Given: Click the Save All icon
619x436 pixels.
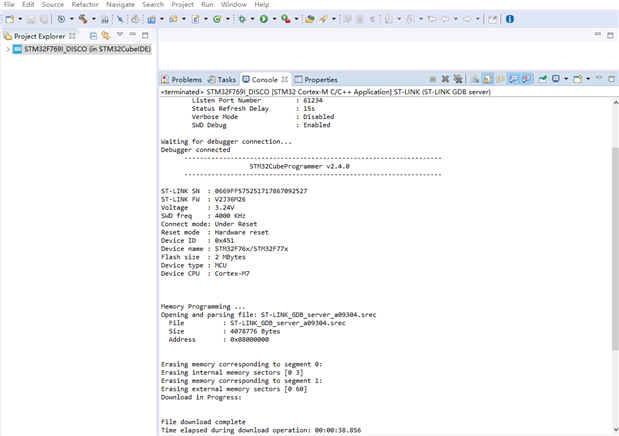Looking at the screenshot, I should click(x=44, y=19).
